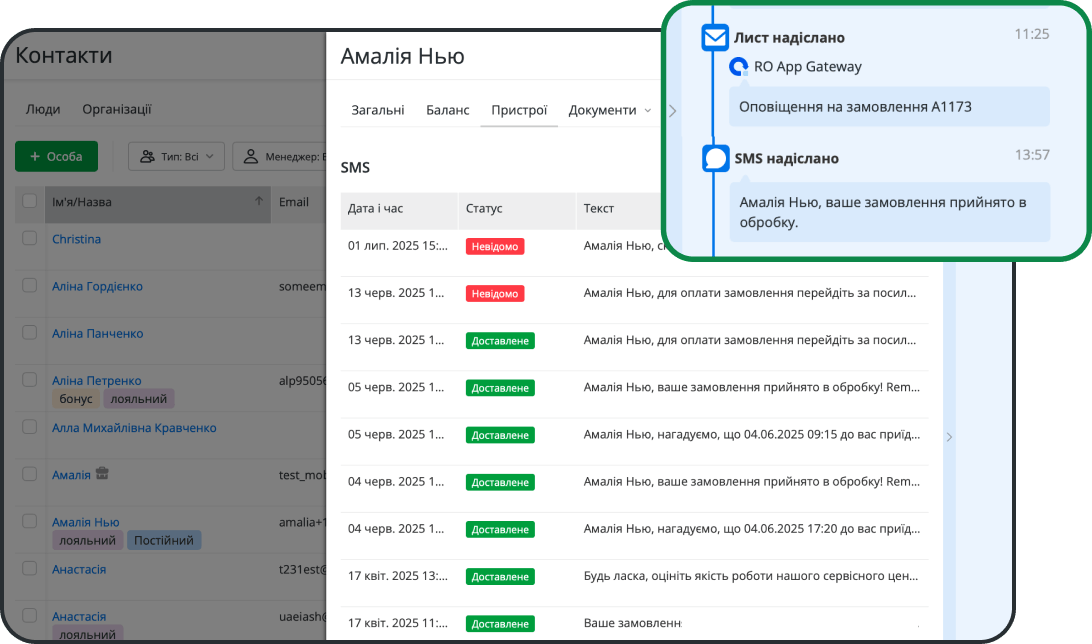This screenshot has height=644, width=1092.
Task: Click SMS text нагадуємо, що 04.06.2025 17:20
Action: (751, 529)
